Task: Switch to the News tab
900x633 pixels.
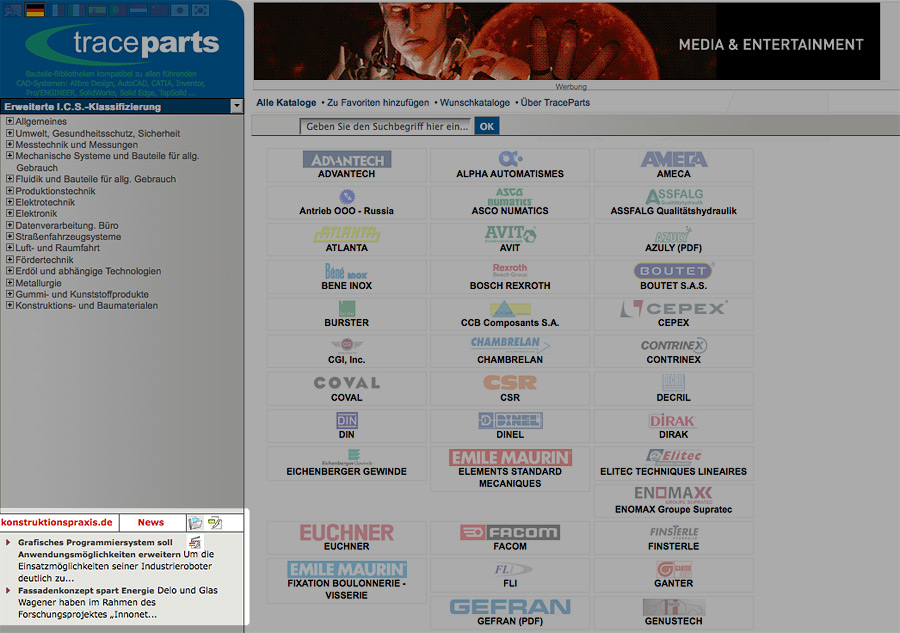Action: pos(151,523)
